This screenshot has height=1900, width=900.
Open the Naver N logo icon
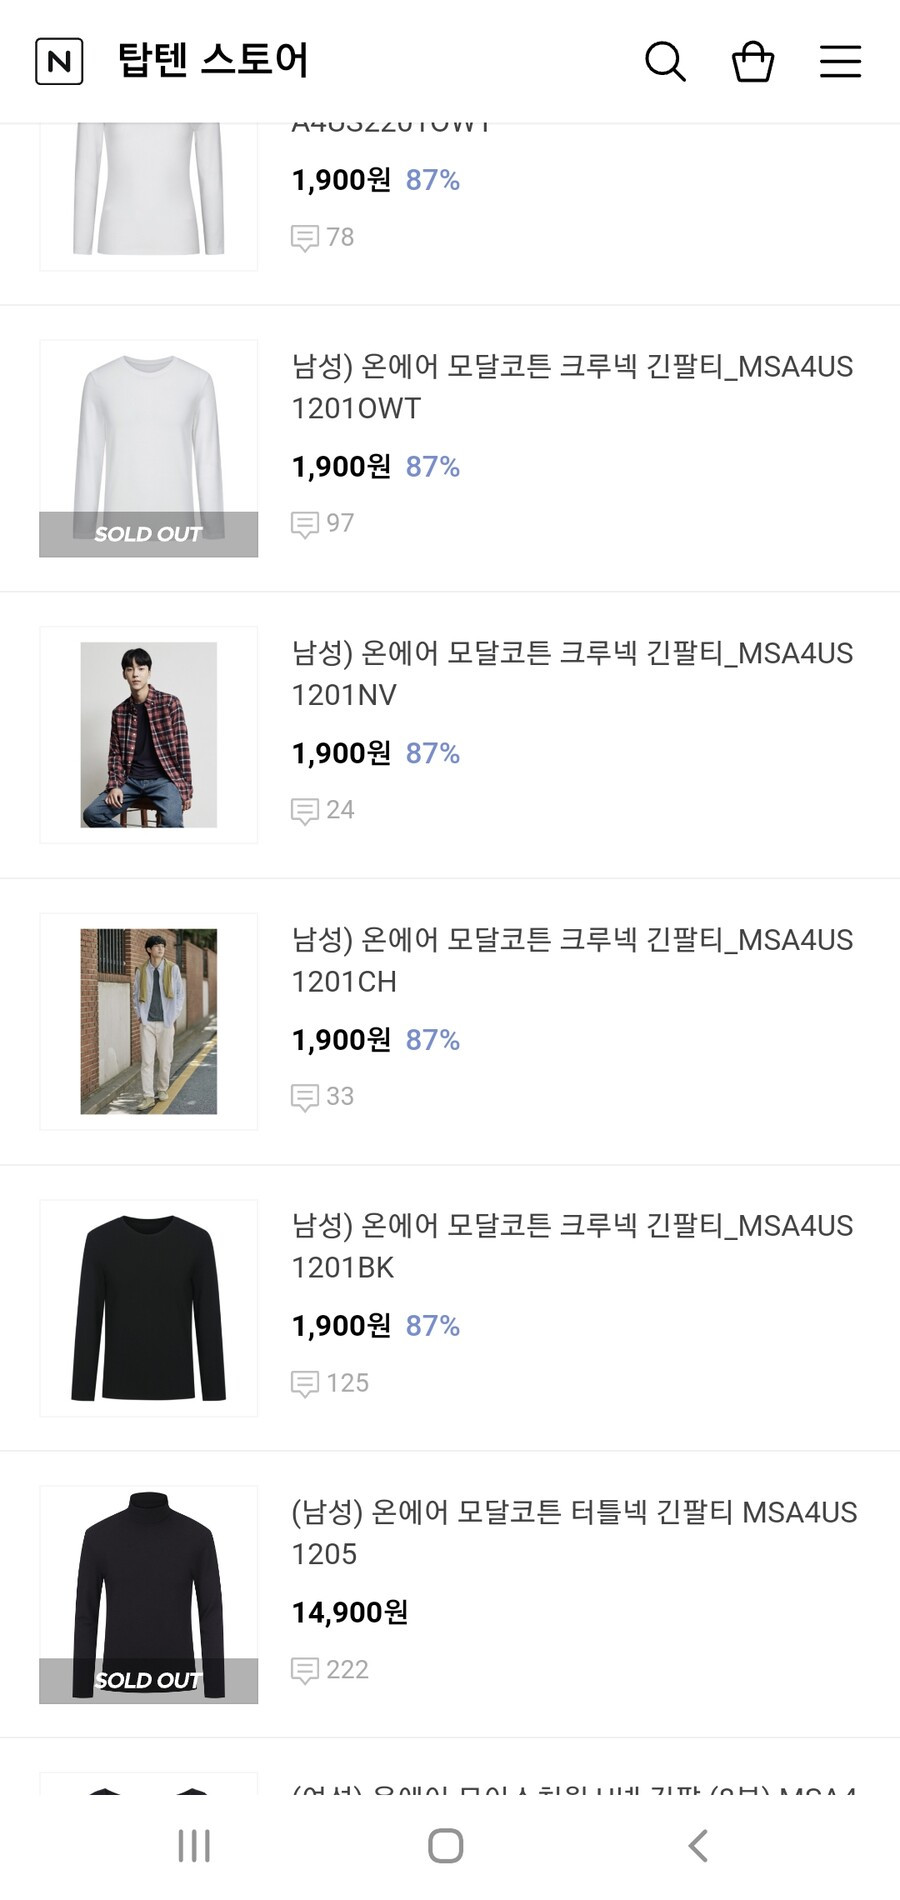pyautogui.click(x=59, y=61)
